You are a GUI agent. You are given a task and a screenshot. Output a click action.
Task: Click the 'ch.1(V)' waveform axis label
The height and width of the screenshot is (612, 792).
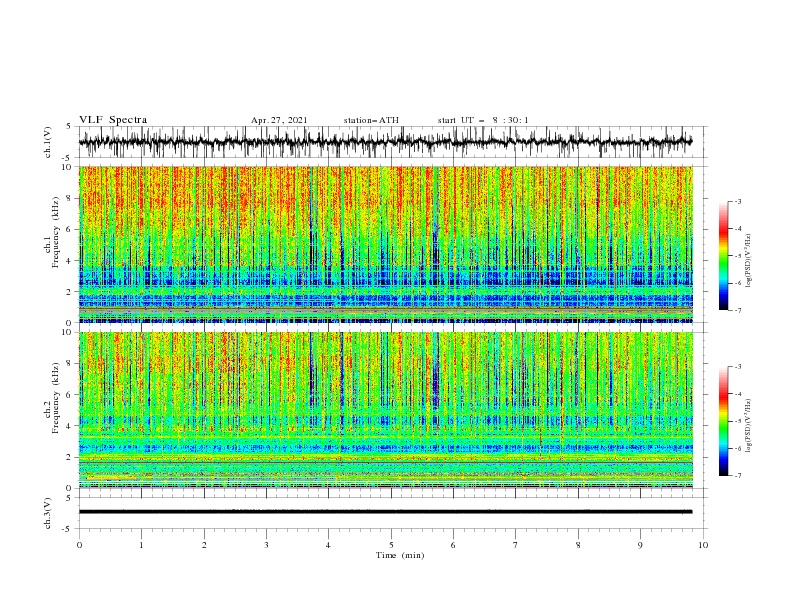(x=48, y=142)
